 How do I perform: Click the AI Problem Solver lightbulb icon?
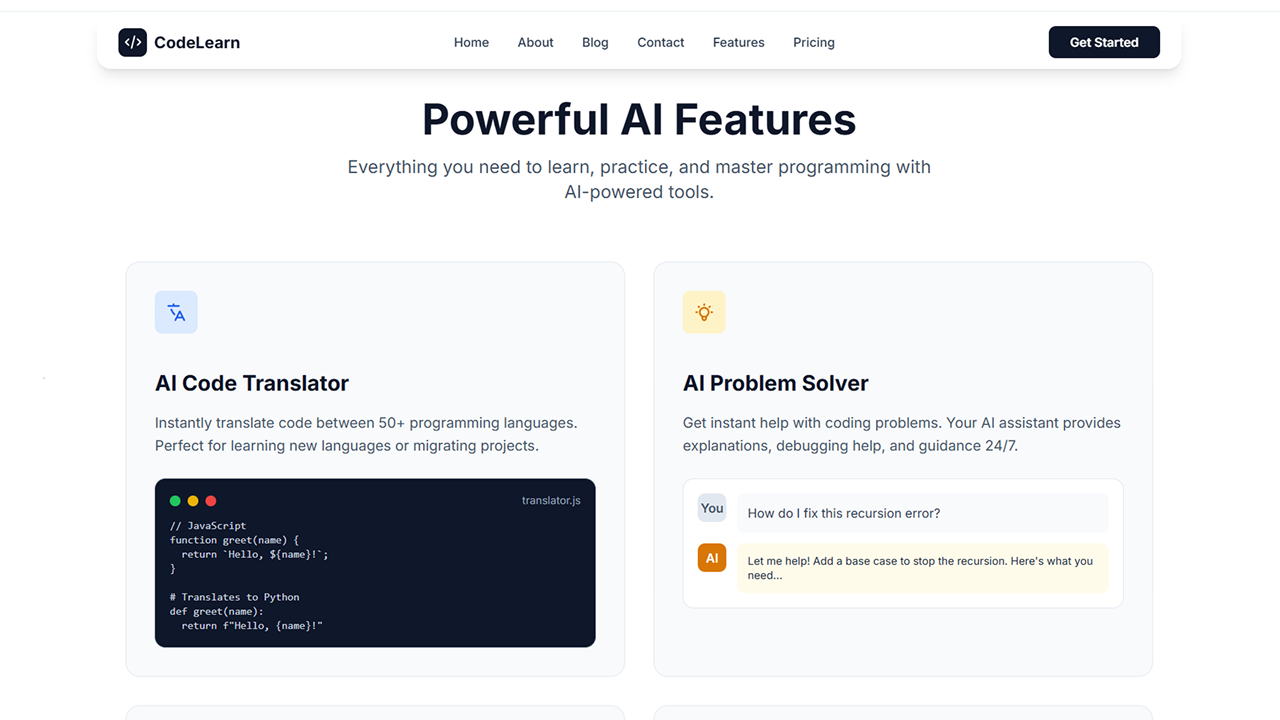coord(704,312)
